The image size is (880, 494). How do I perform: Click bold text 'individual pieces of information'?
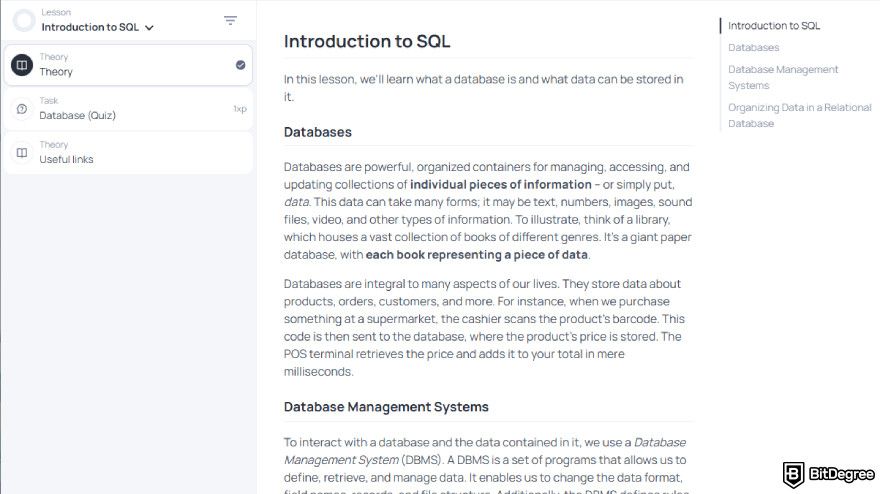(501, 185)
